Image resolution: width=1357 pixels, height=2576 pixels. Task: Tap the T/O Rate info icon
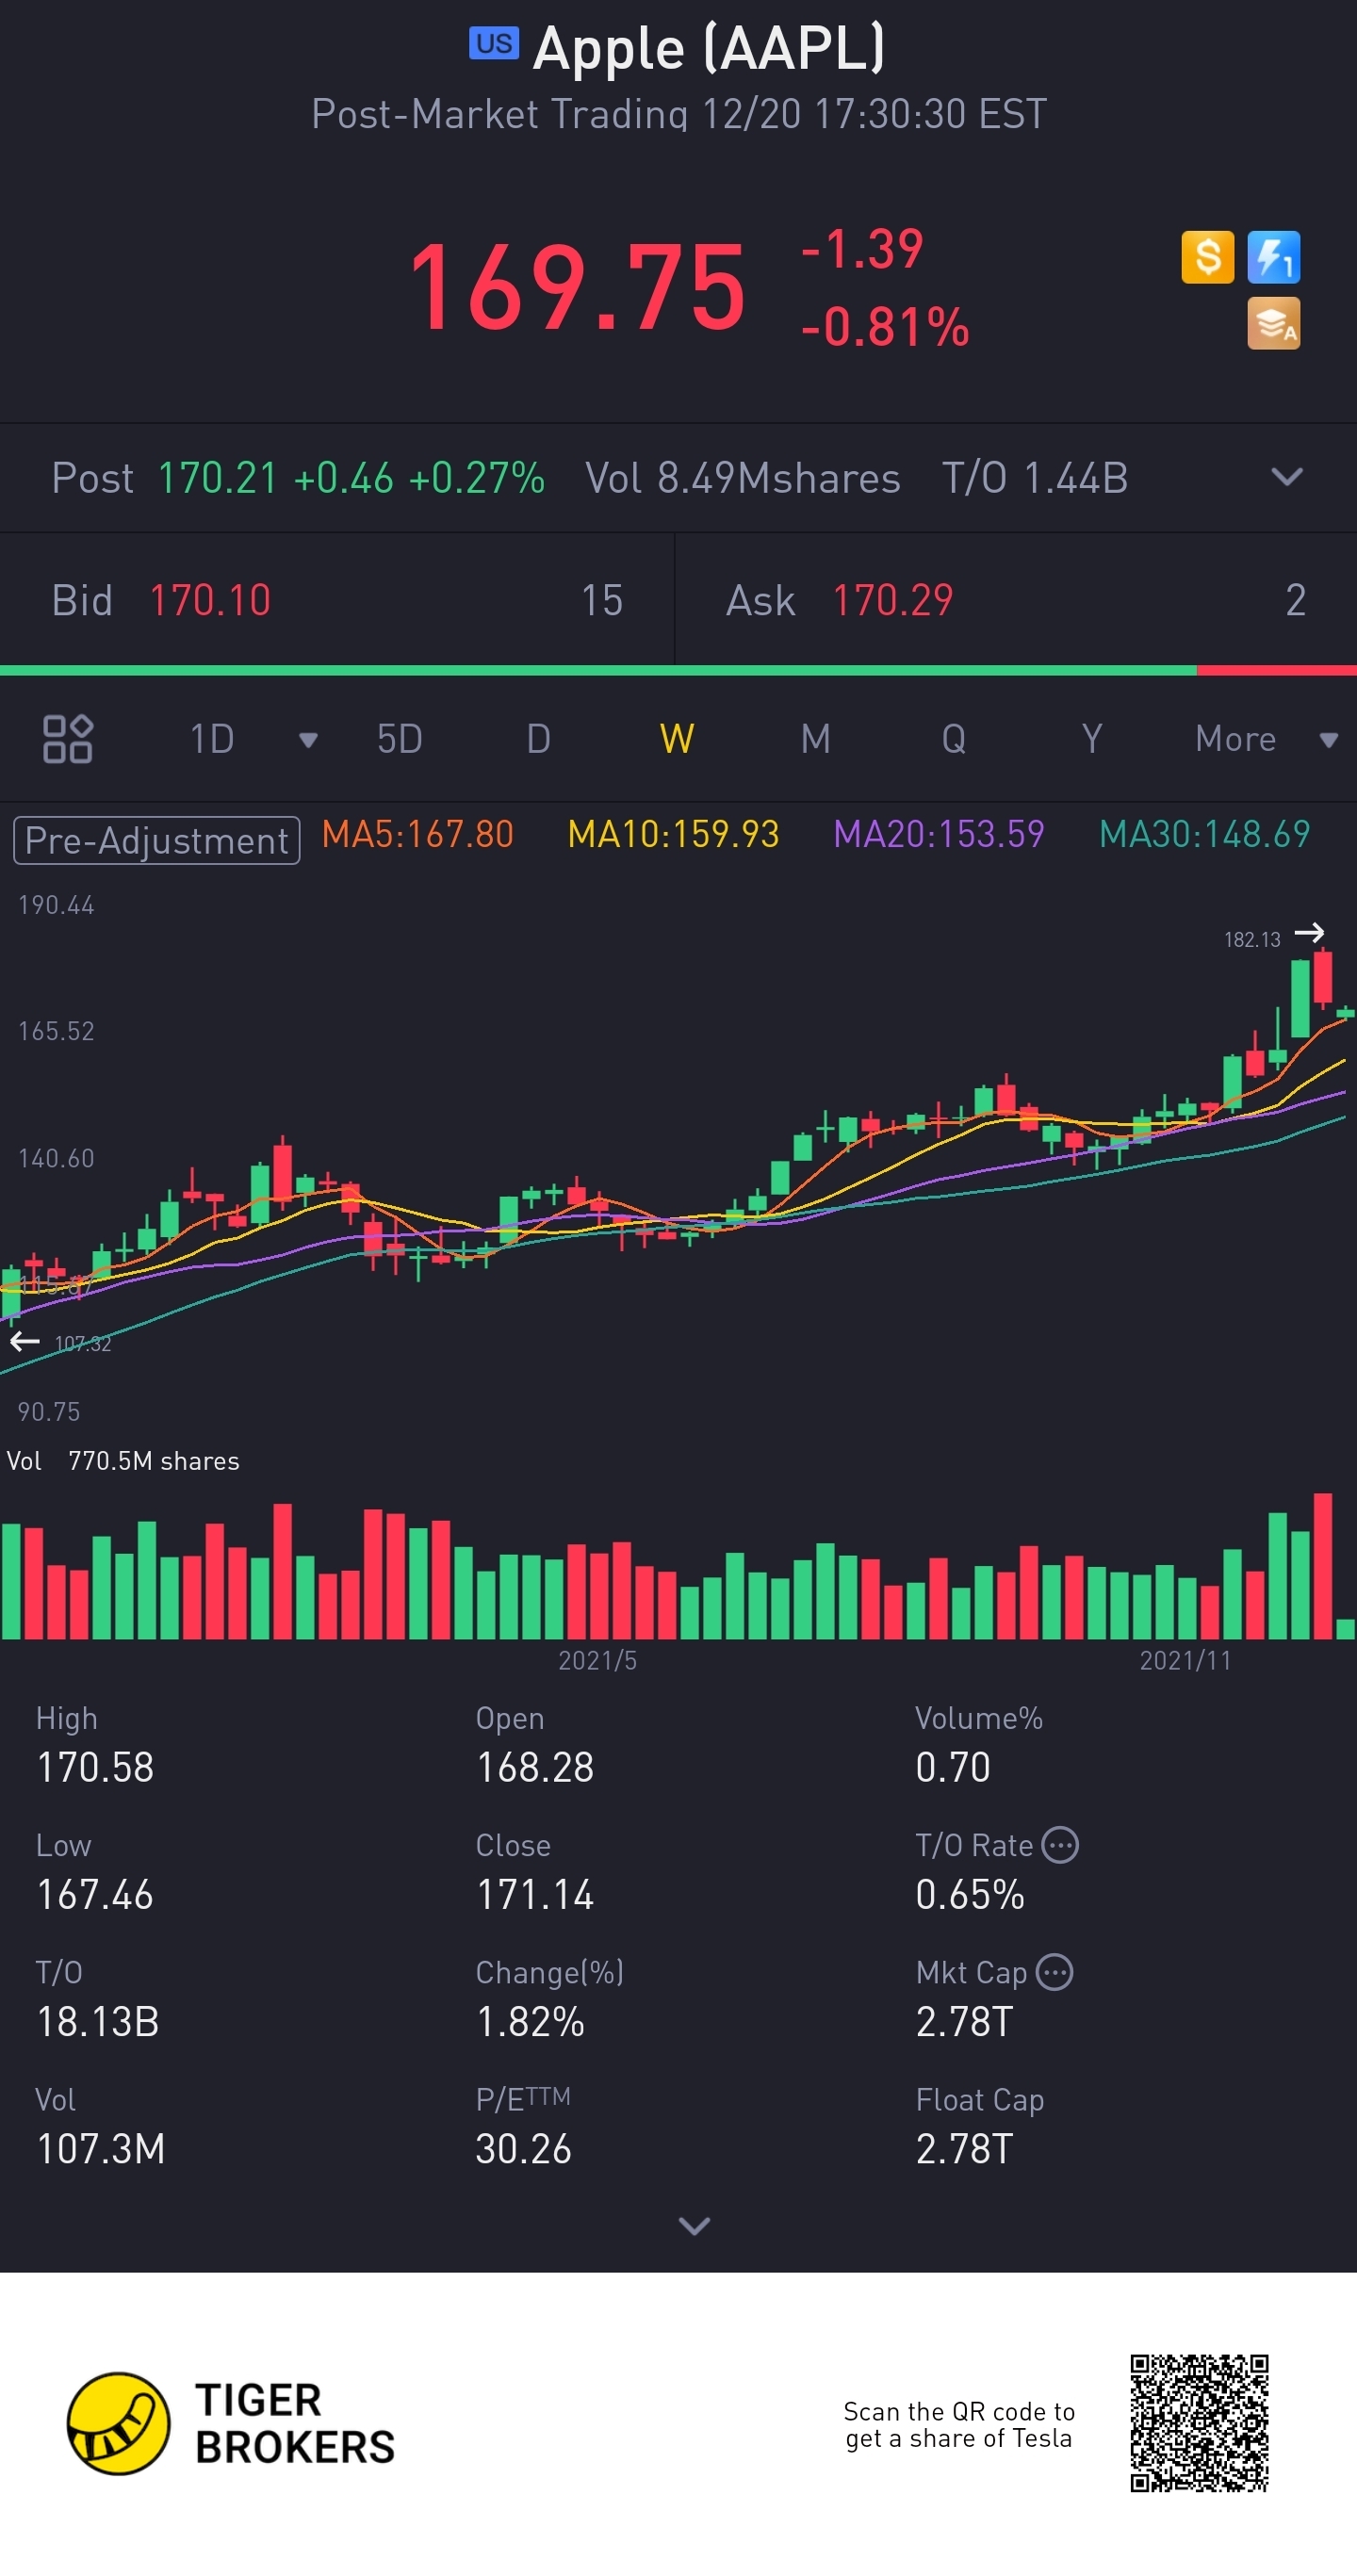click(x=1060, y=1845)
